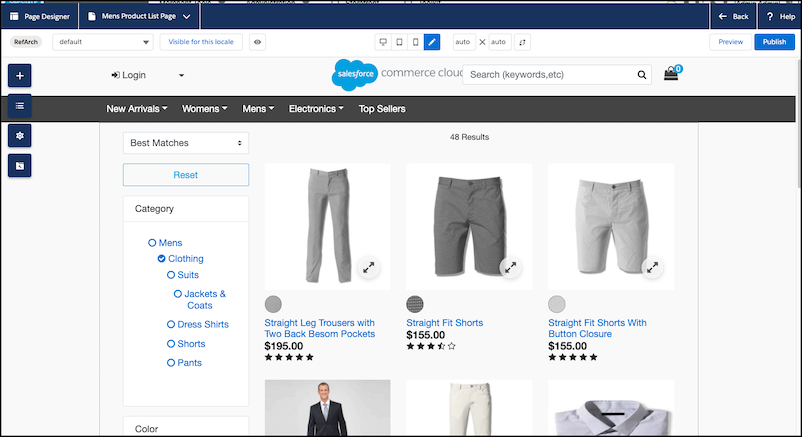Open the Best Matches sort dropdown
Viewport: 802px width, 437px height.
[x=186, y=143]
